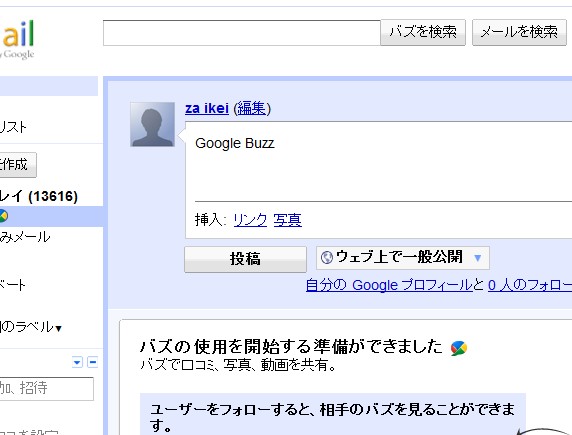Image resolution: width=572 pixels, height=435 pixels.
Task: Open the za ikei profile link
Action: pos(207,108)
